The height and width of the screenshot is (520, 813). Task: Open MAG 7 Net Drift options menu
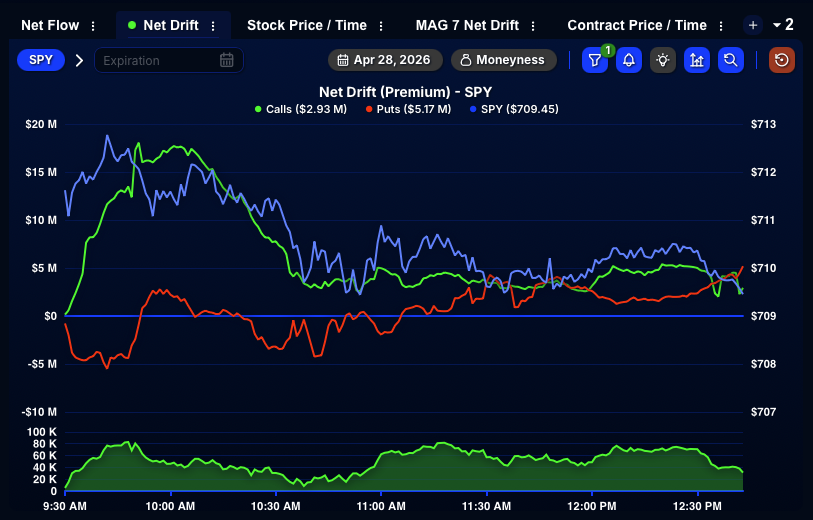533,25
